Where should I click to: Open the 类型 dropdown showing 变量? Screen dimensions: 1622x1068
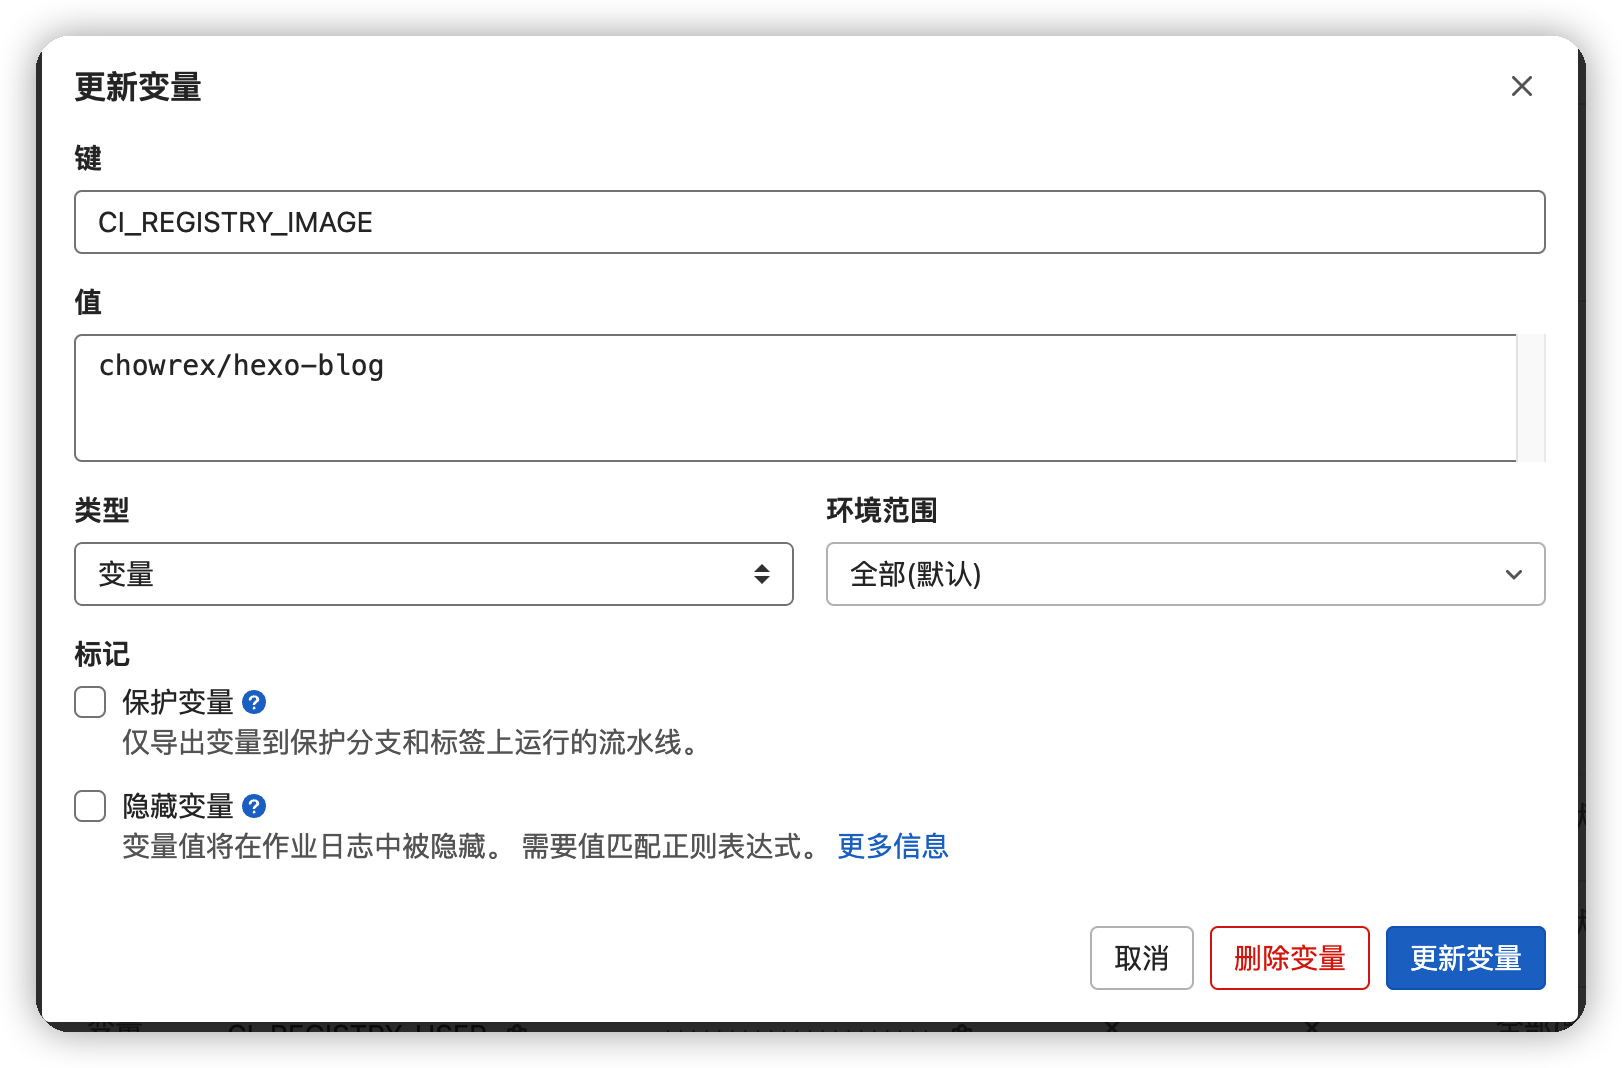(x=434, y=574)
